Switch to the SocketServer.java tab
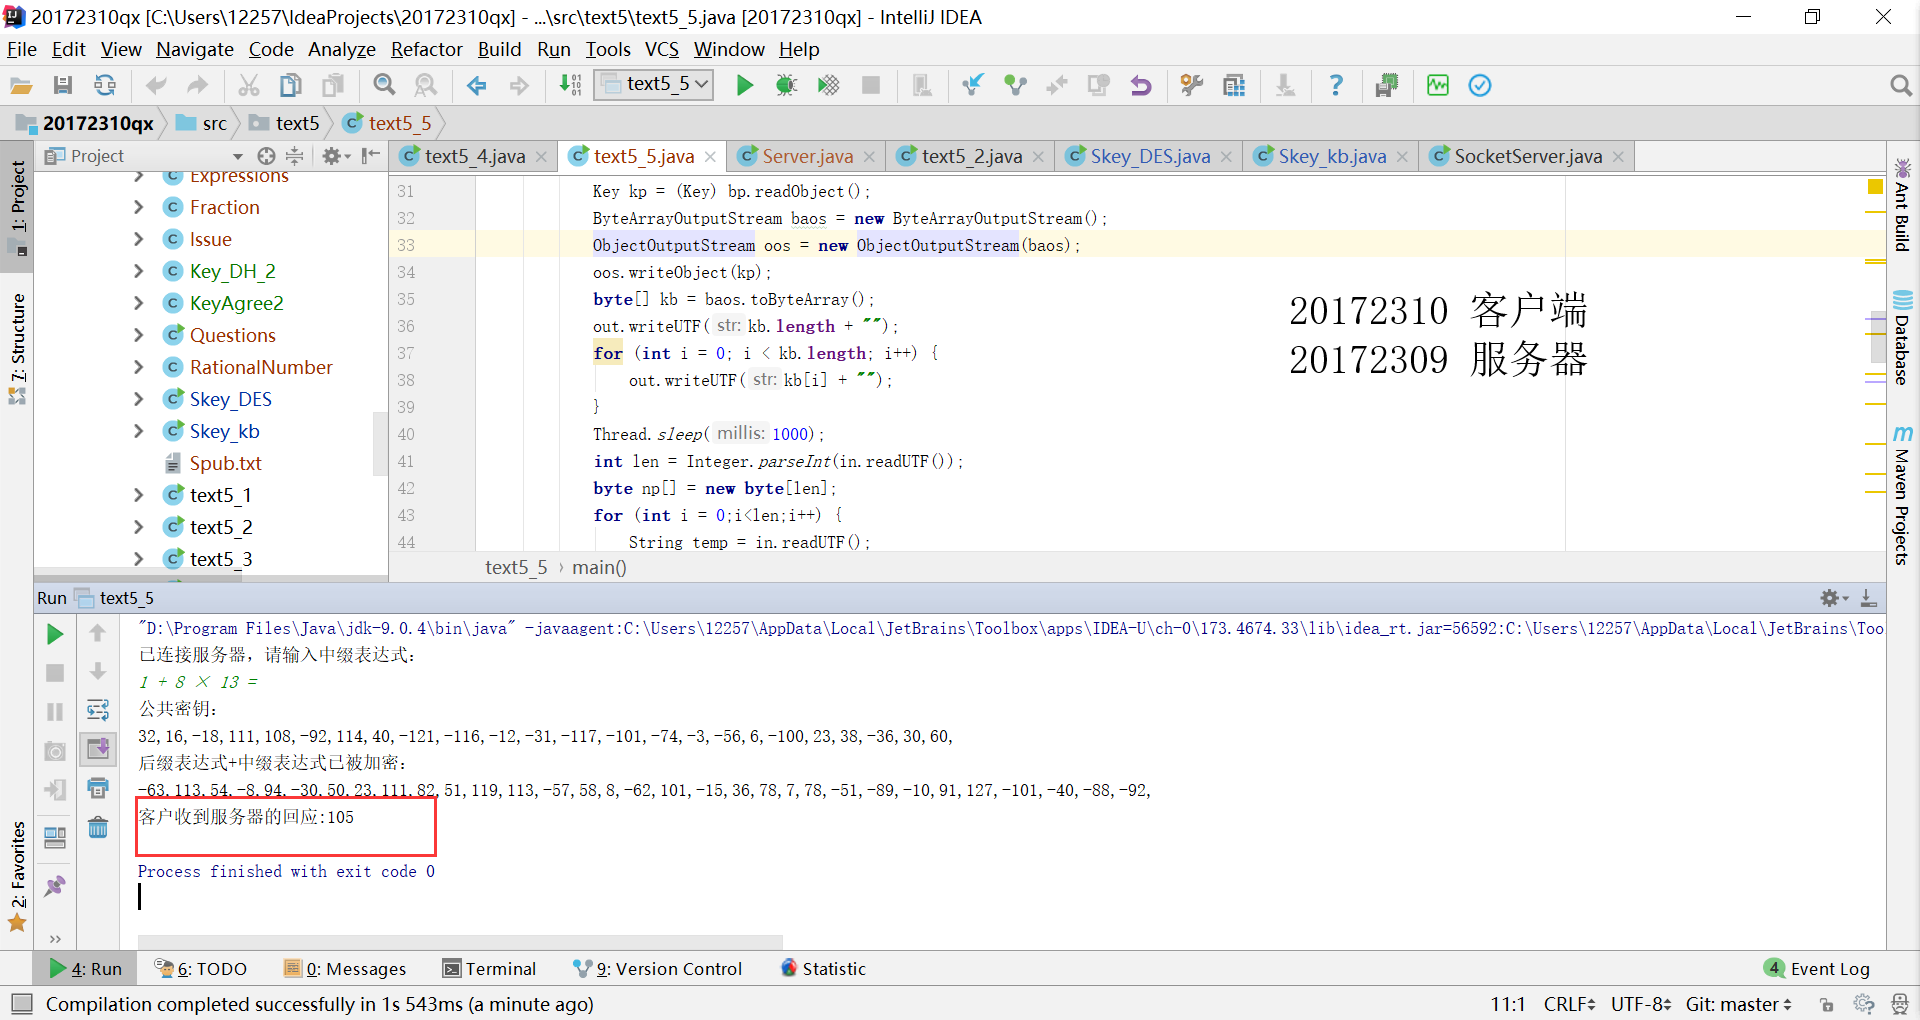 coord(1527,156)
